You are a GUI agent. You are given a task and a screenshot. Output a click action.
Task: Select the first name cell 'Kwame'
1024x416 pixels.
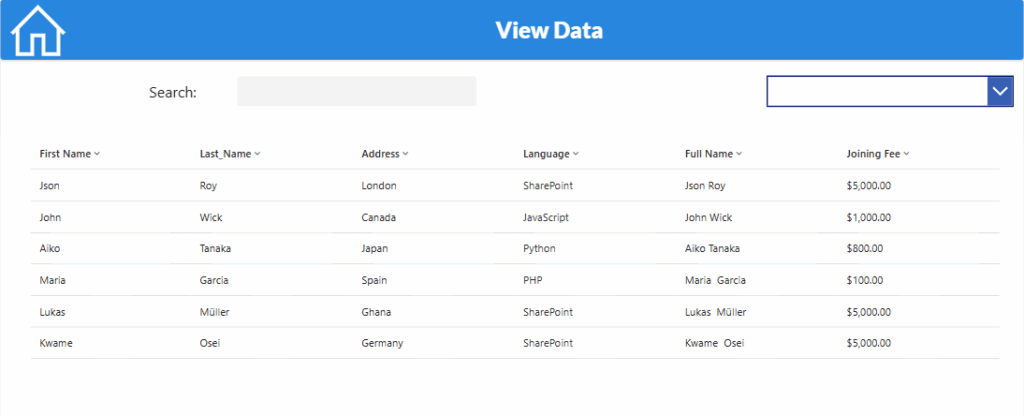tap(56, 344)
